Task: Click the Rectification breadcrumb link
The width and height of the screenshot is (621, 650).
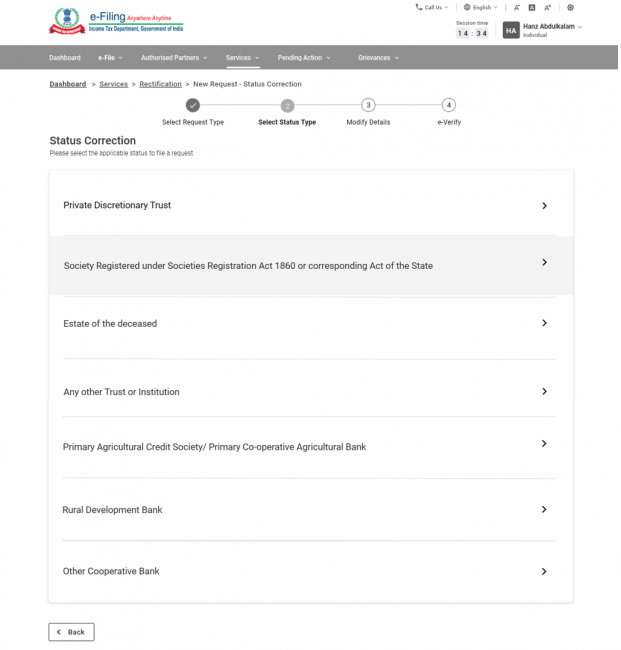Action: pos(161,85)
